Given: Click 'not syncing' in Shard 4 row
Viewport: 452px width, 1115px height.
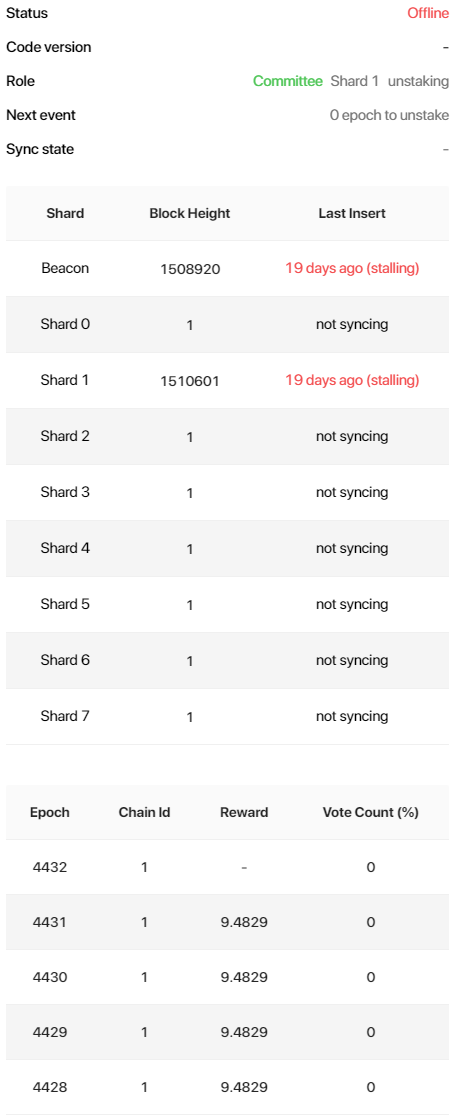Looking at the screenshot, I should [352, 548].
